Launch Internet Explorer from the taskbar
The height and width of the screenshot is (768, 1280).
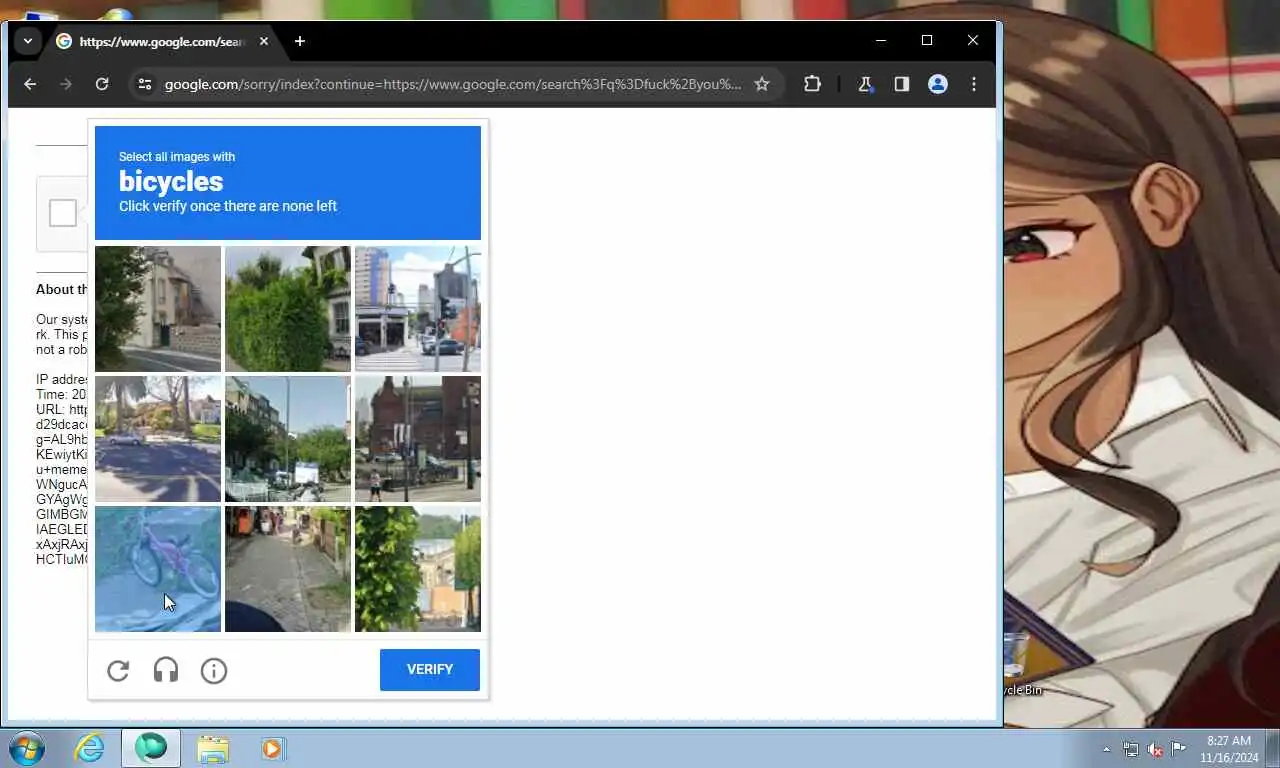pos(89,748)
